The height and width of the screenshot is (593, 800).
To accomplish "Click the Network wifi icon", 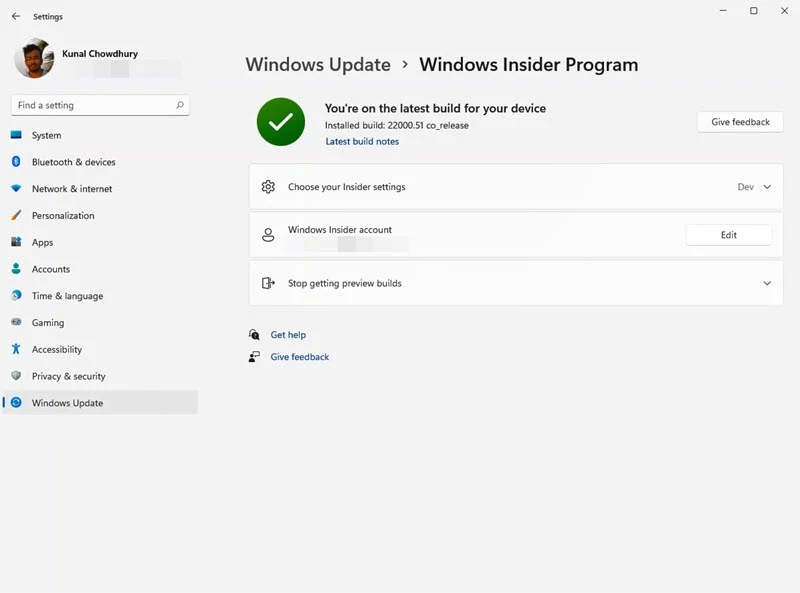I will pos(16,188).
